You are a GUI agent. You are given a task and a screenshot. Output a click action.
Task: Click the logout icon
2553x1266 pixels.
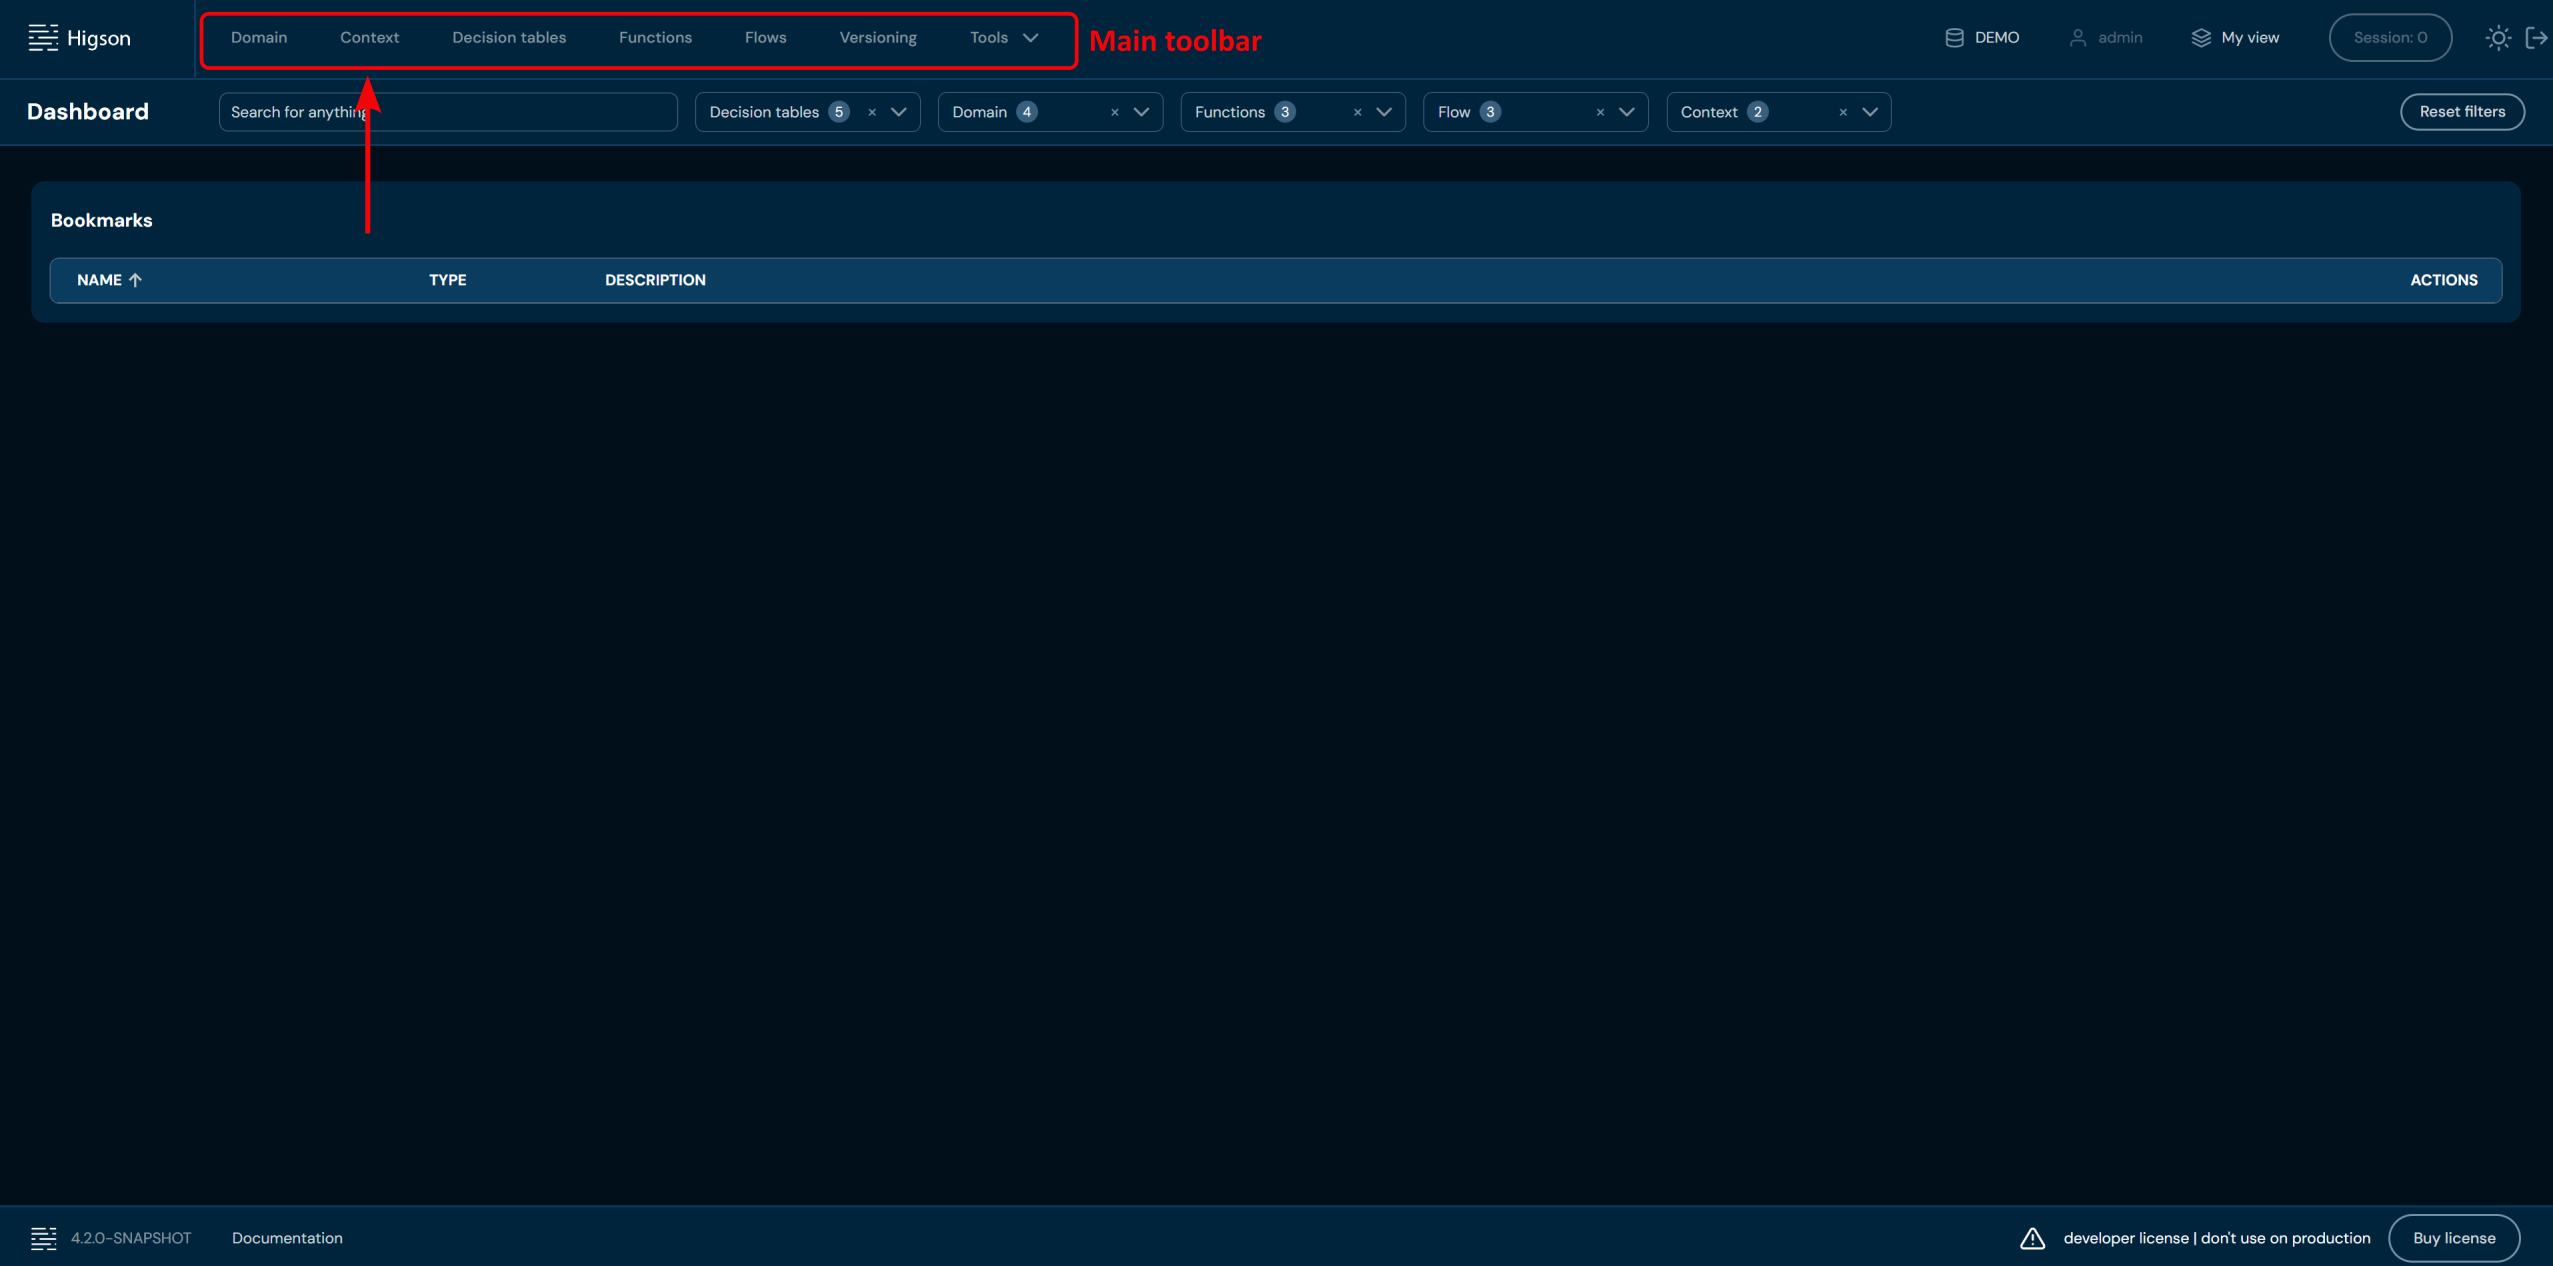pyautogui.click(x=2536, y=38)
